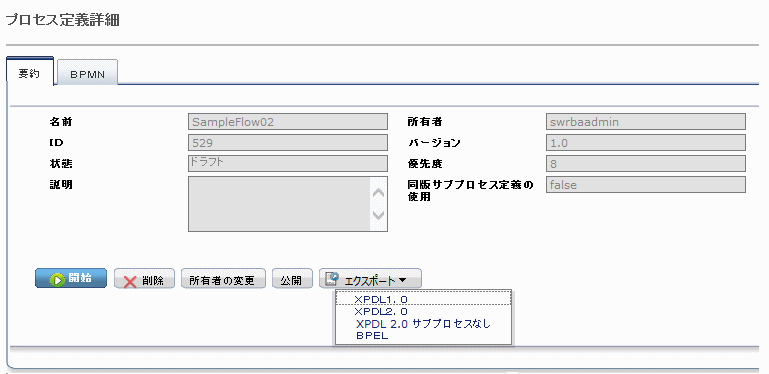
Task: Click the 同版サブプロセス定義の使用 label
Action: [x=470, y=191]
